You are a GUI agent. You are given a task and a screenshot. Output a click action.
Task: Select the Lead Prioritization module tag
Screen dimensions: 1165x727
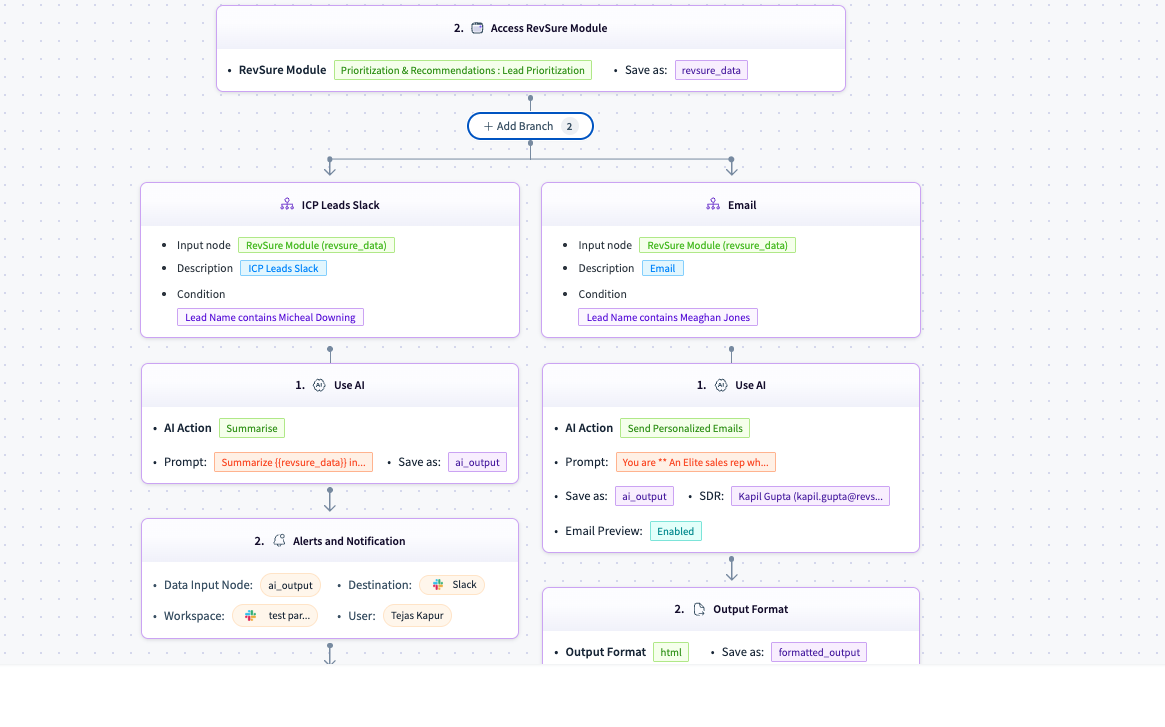[x=463, y=71]
